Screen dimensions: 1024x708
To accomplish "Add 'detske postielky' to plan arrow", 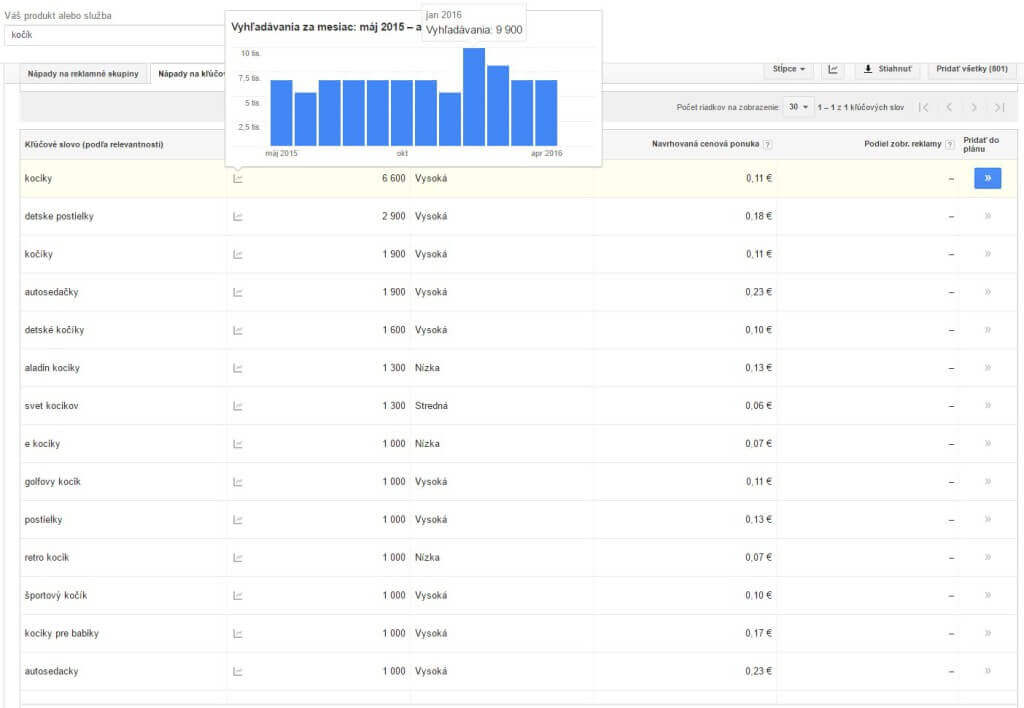I will (x=987, y=216).
